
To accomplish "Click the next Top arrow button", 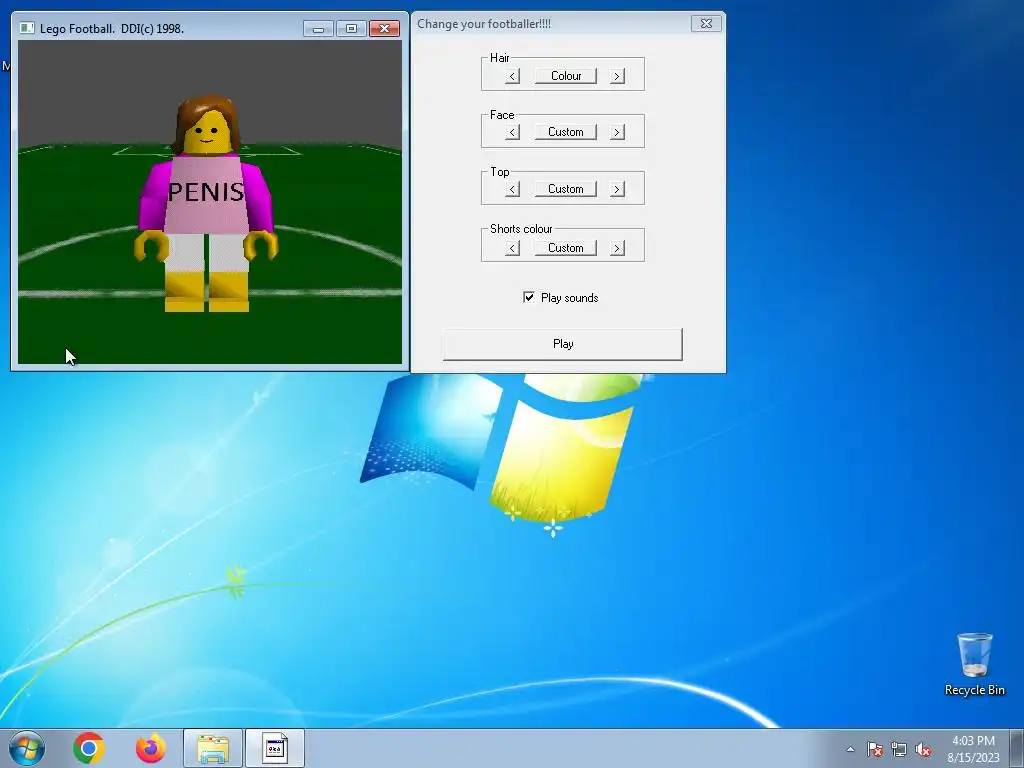I will tap(617, 189).
